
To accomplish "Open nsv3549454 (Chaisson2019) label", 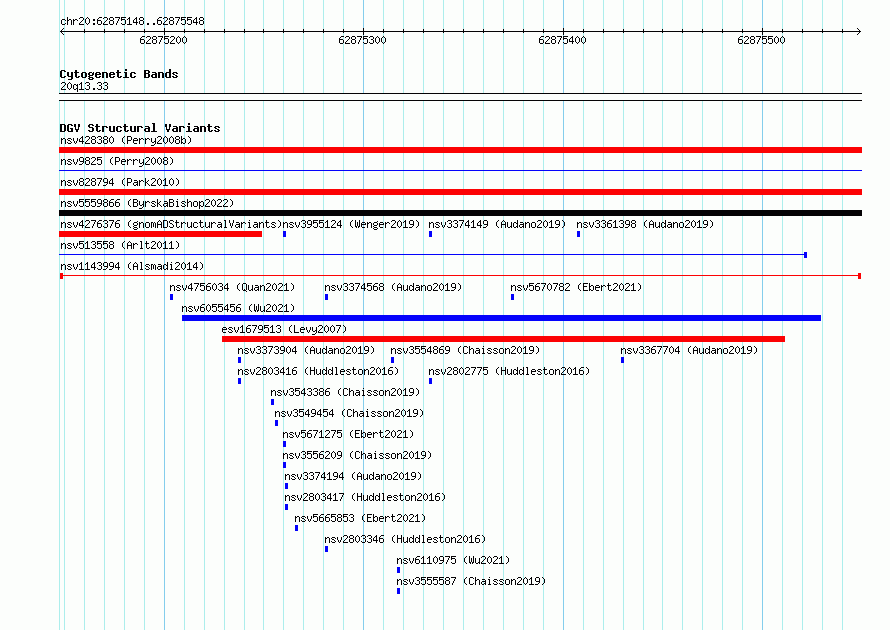I will tap(350, 413).
